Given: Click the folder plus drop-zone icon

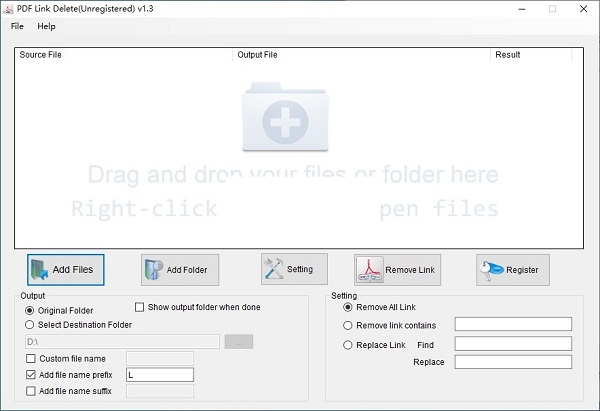Looking at the screenshot, I should [285, 117].
